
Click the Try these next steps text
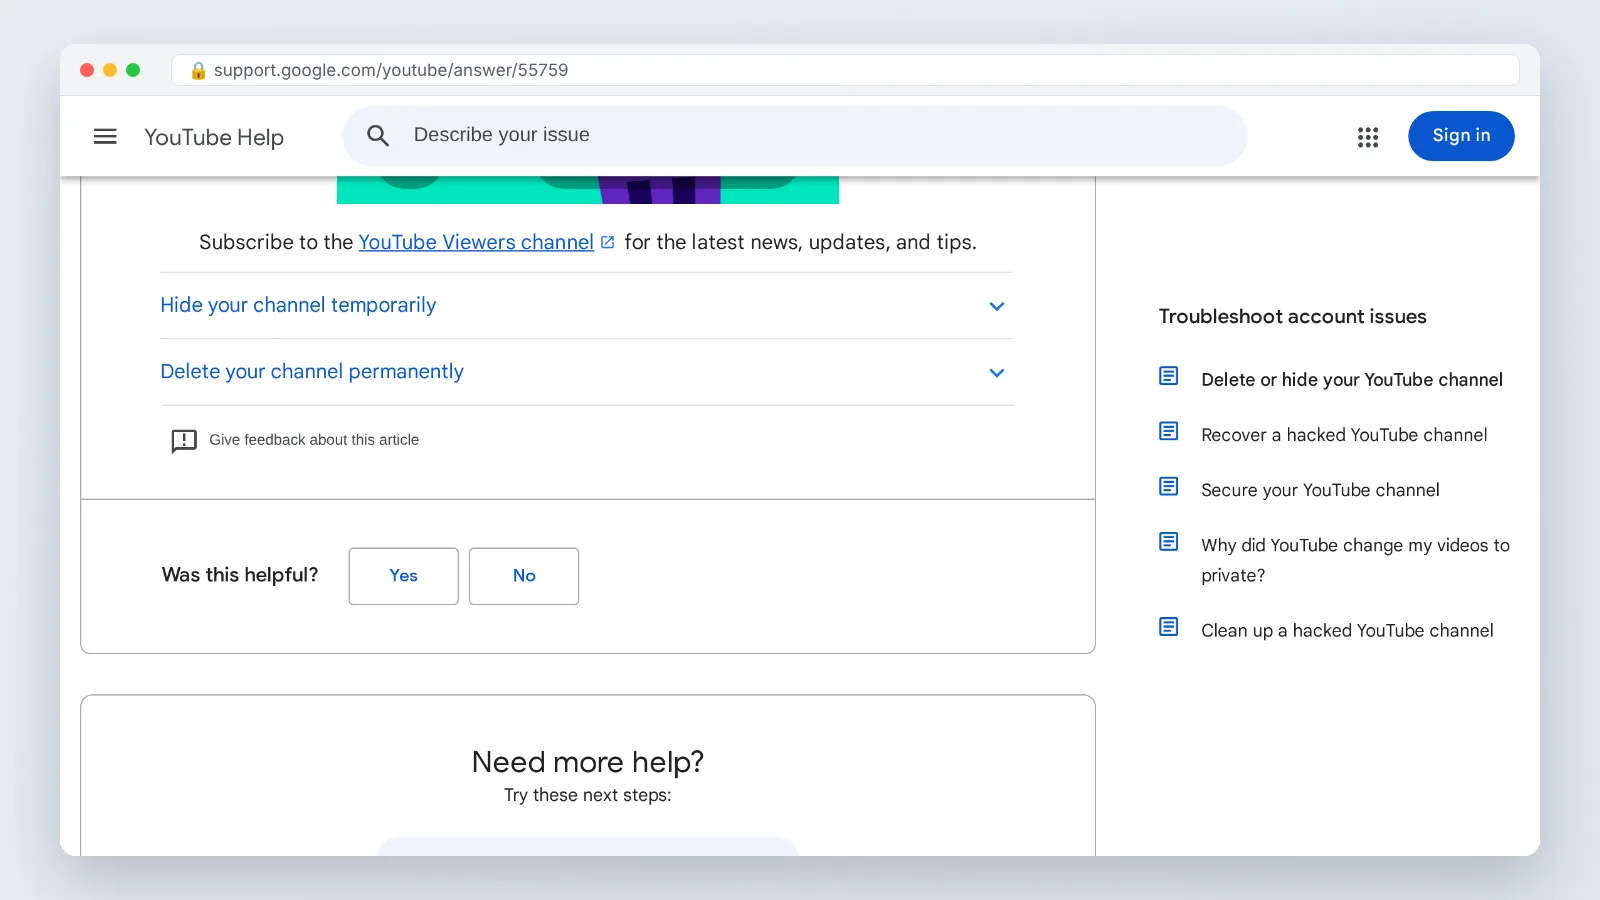[x=588, y=796]
